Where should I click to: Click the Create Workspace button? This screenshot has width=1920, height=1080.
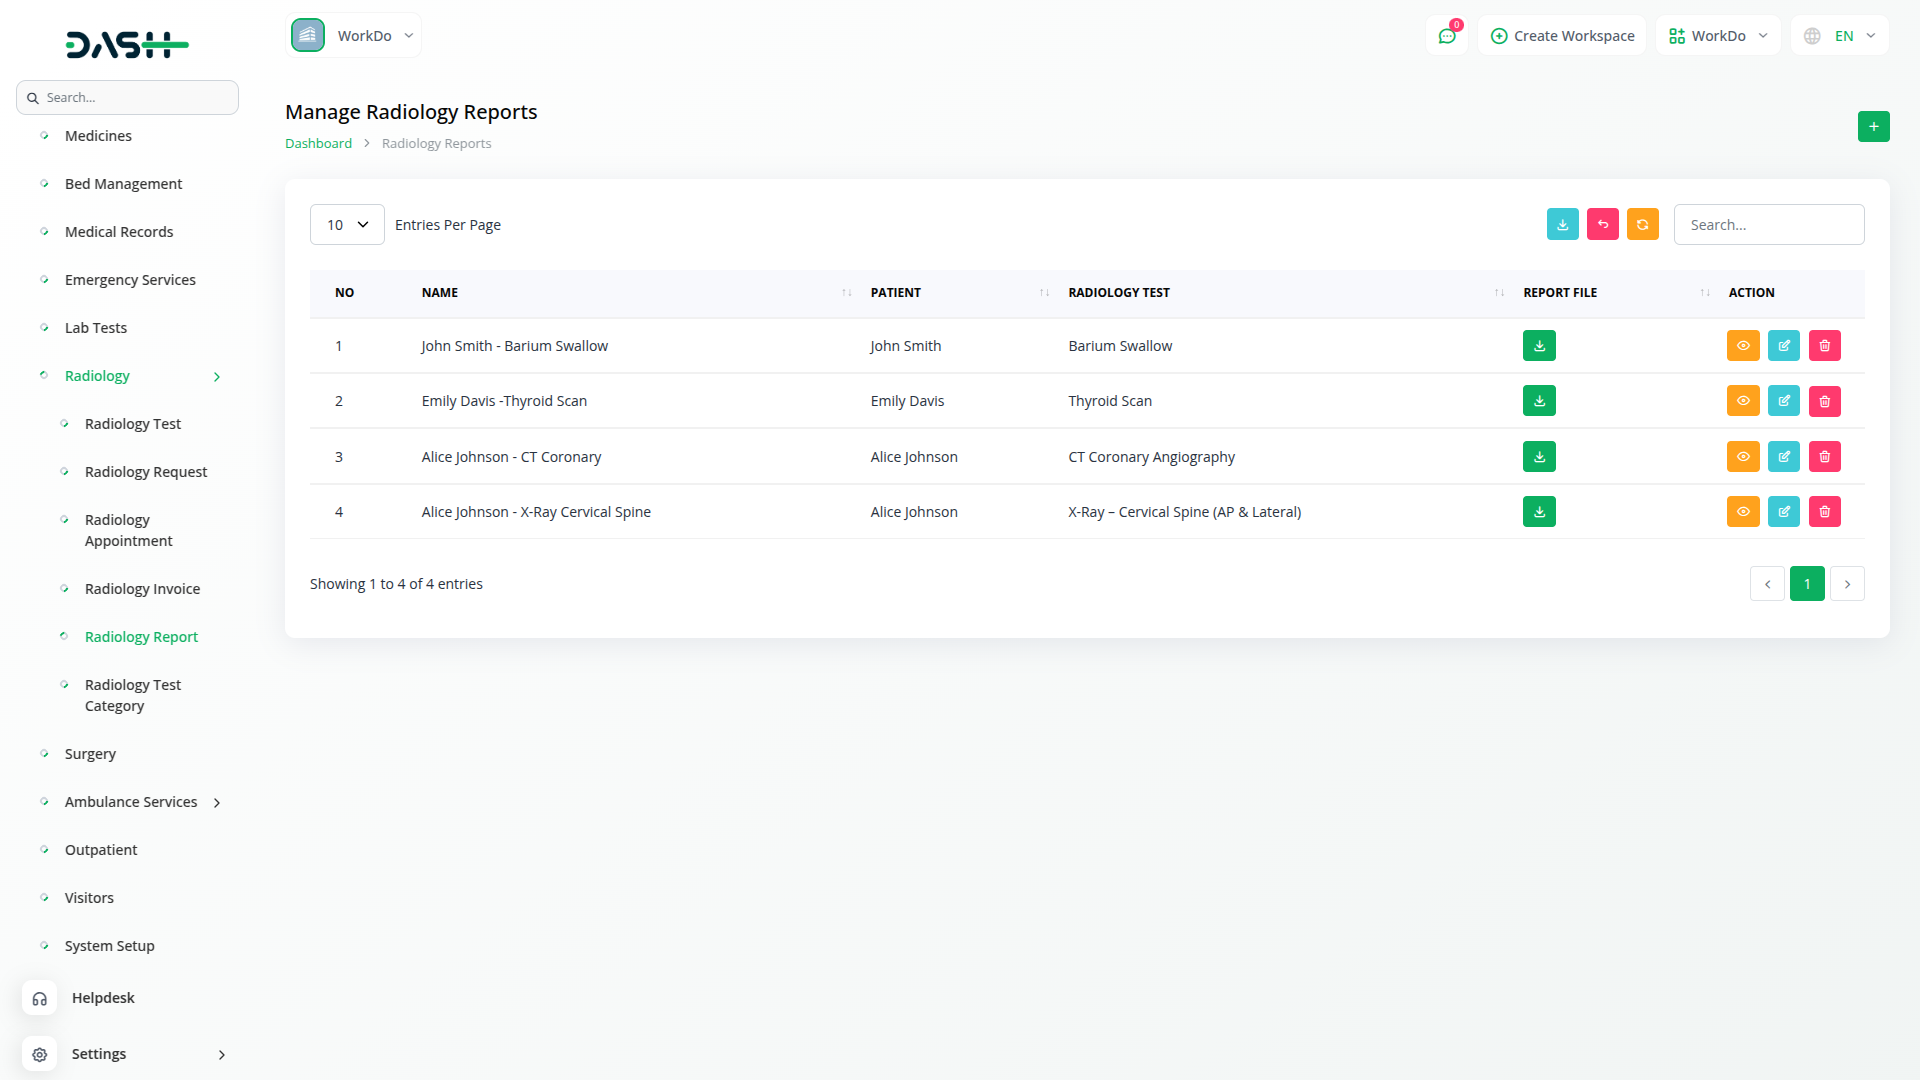point(1562,36)
